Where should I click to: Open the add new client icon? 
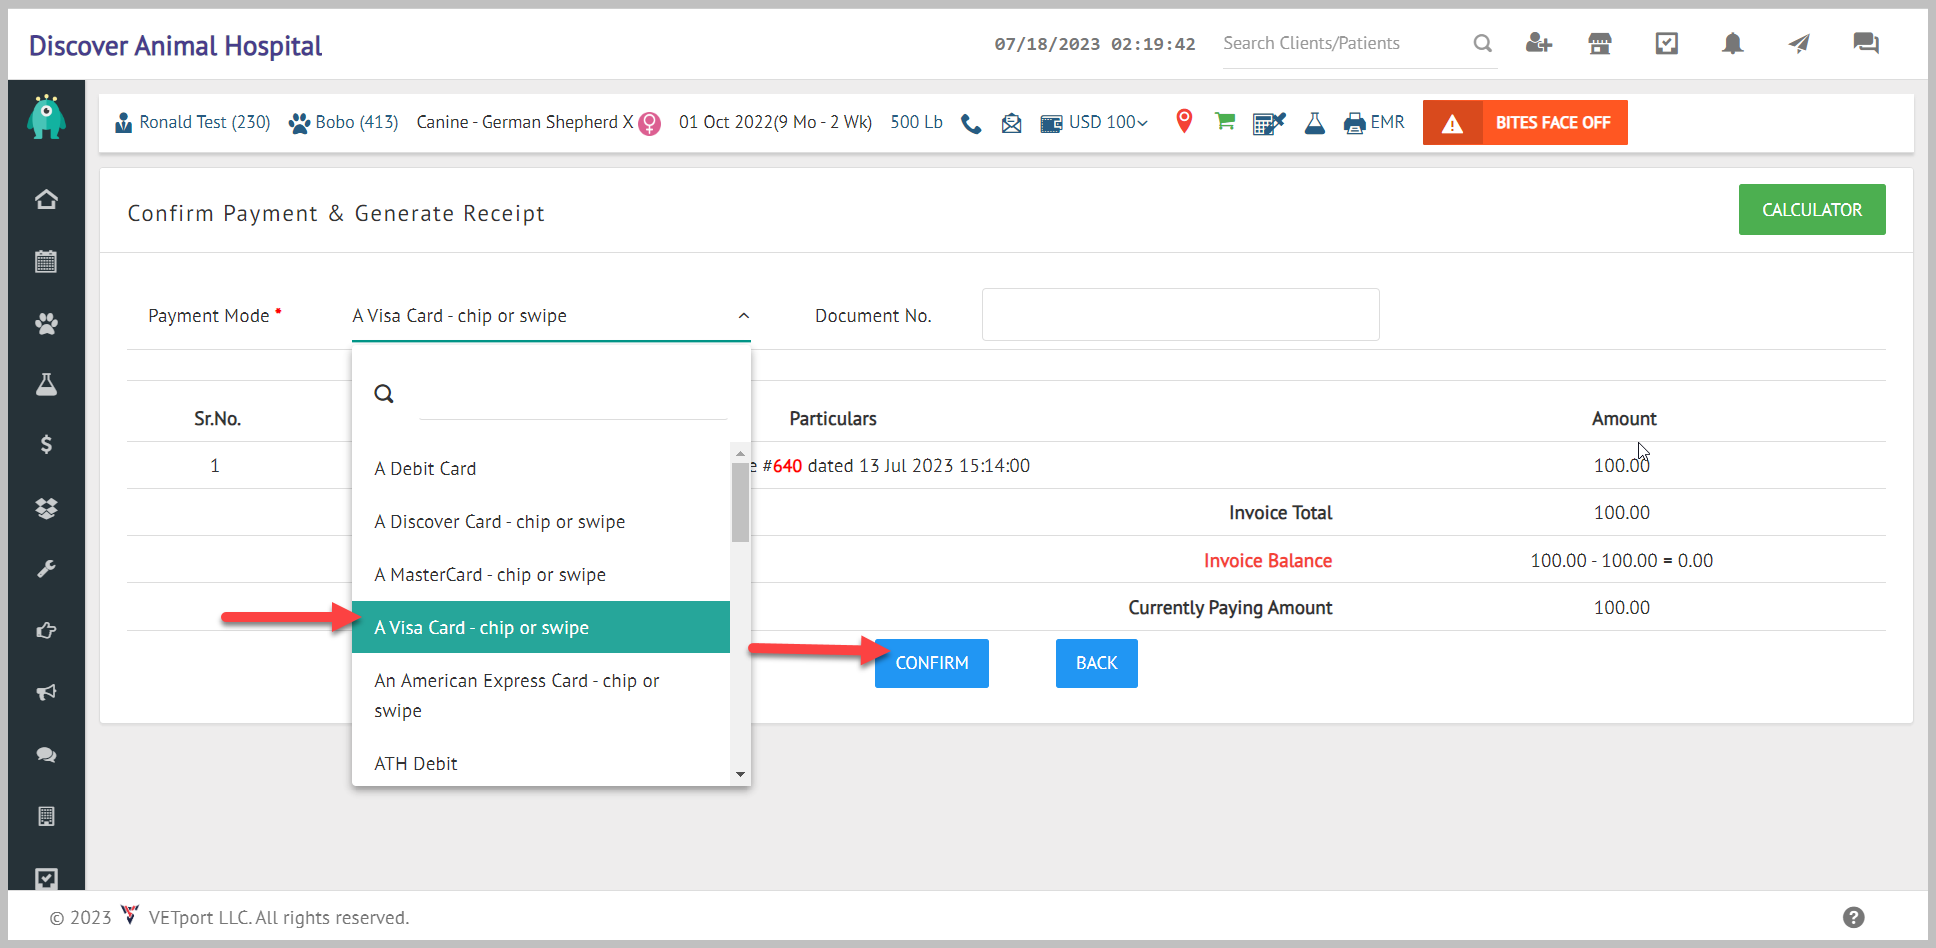[1538, 43]
